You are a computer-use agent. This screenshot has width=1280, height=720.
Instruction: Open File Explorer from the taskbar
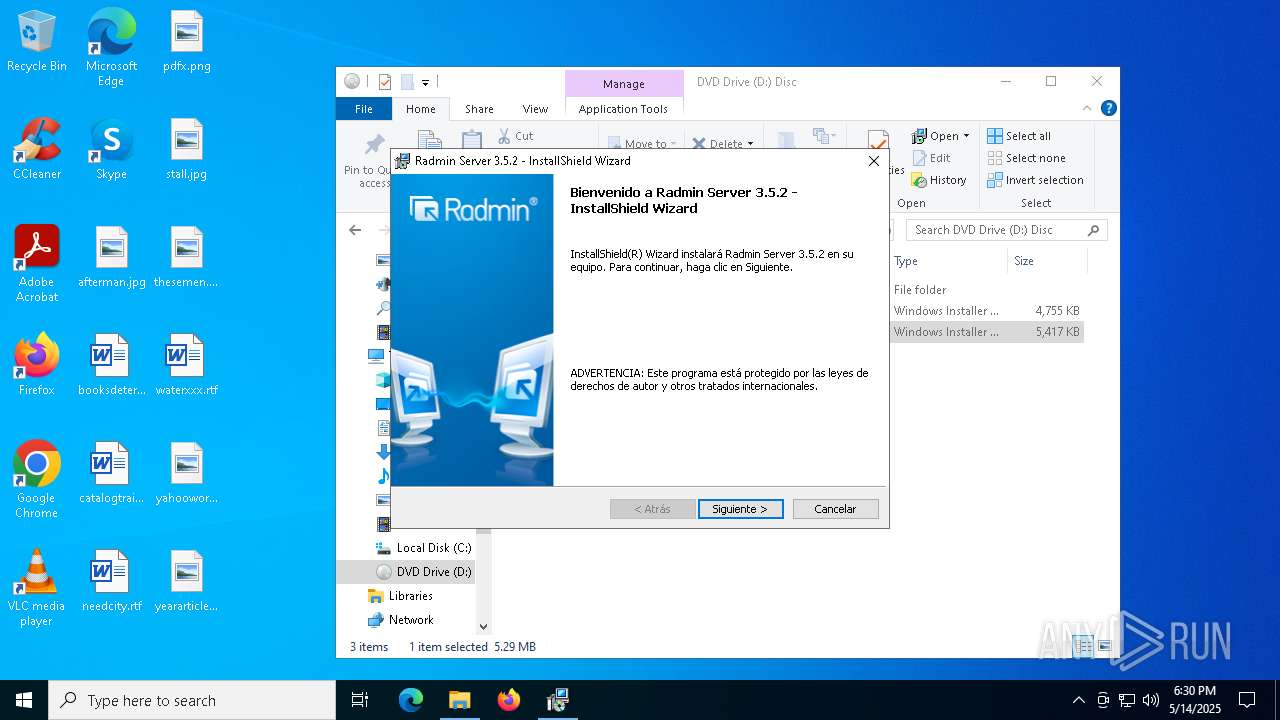[x=459, y=700]
